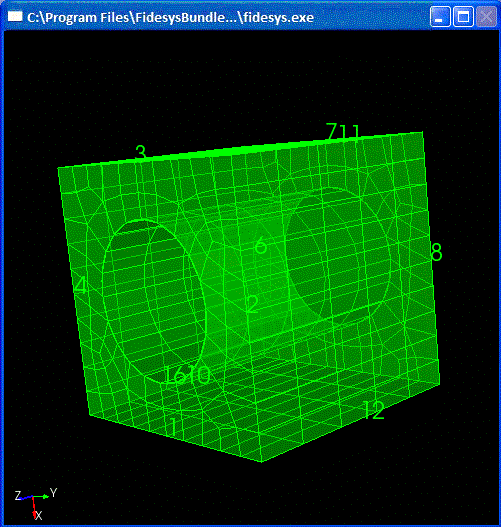Select the label 711 at top edge

tap(343, 131)
